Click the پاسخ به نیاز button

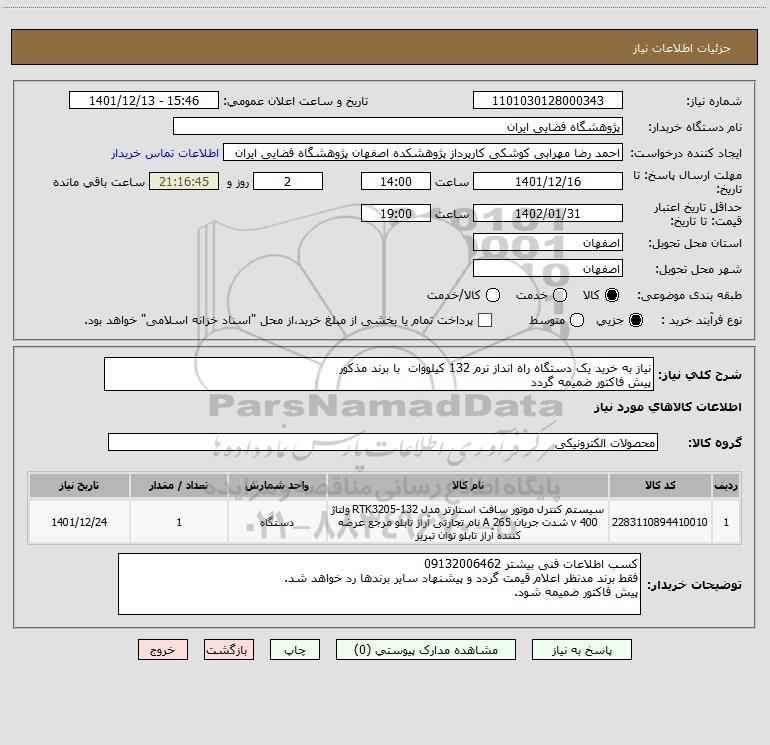[x=581, y=650]
